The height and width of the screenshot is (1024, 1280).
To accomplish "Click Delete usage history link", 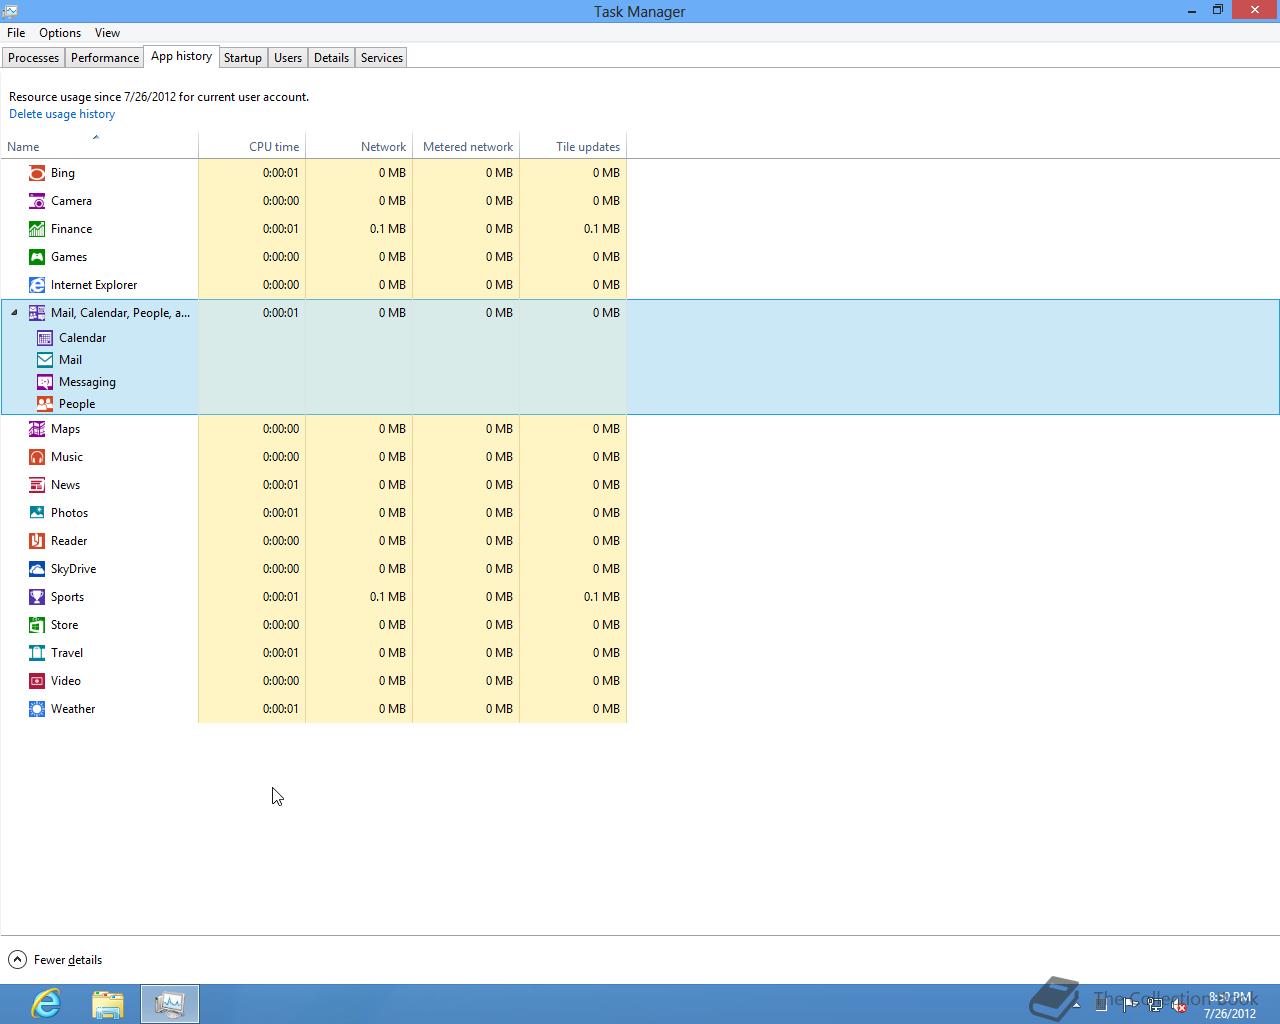I will [62, 114].
